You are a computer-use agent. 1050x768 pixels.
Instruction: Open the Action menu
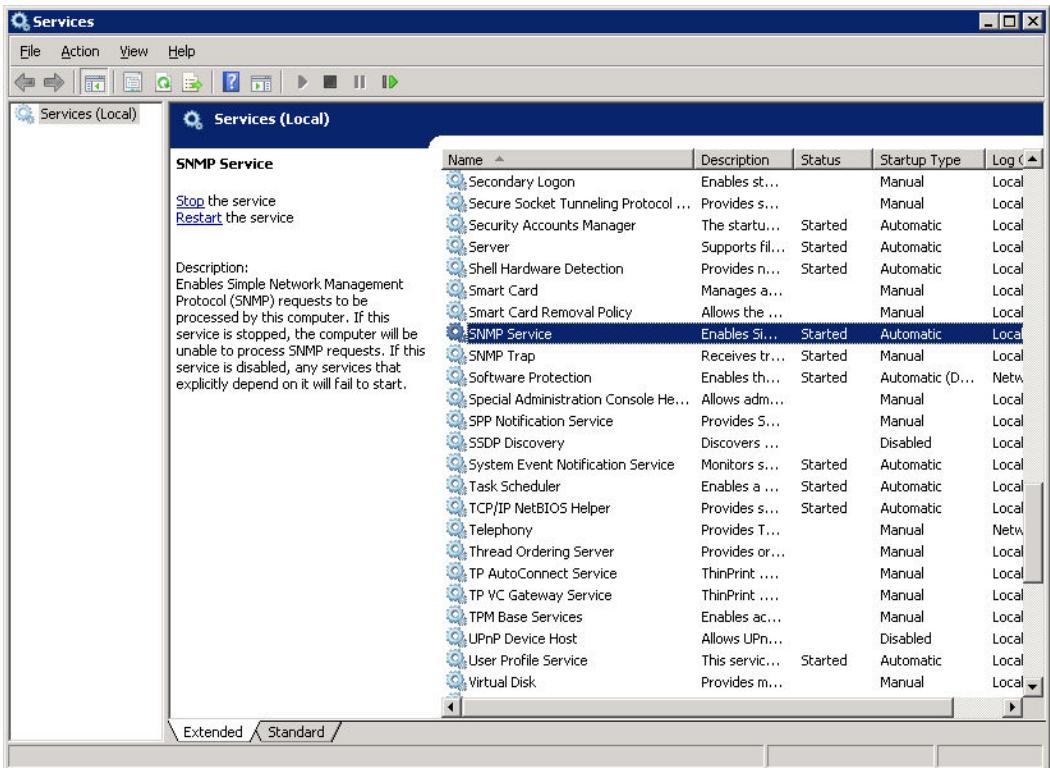point(80,52)
